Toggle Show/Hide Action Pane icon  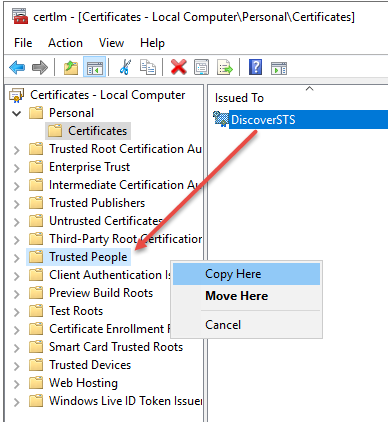pos(279,68)
